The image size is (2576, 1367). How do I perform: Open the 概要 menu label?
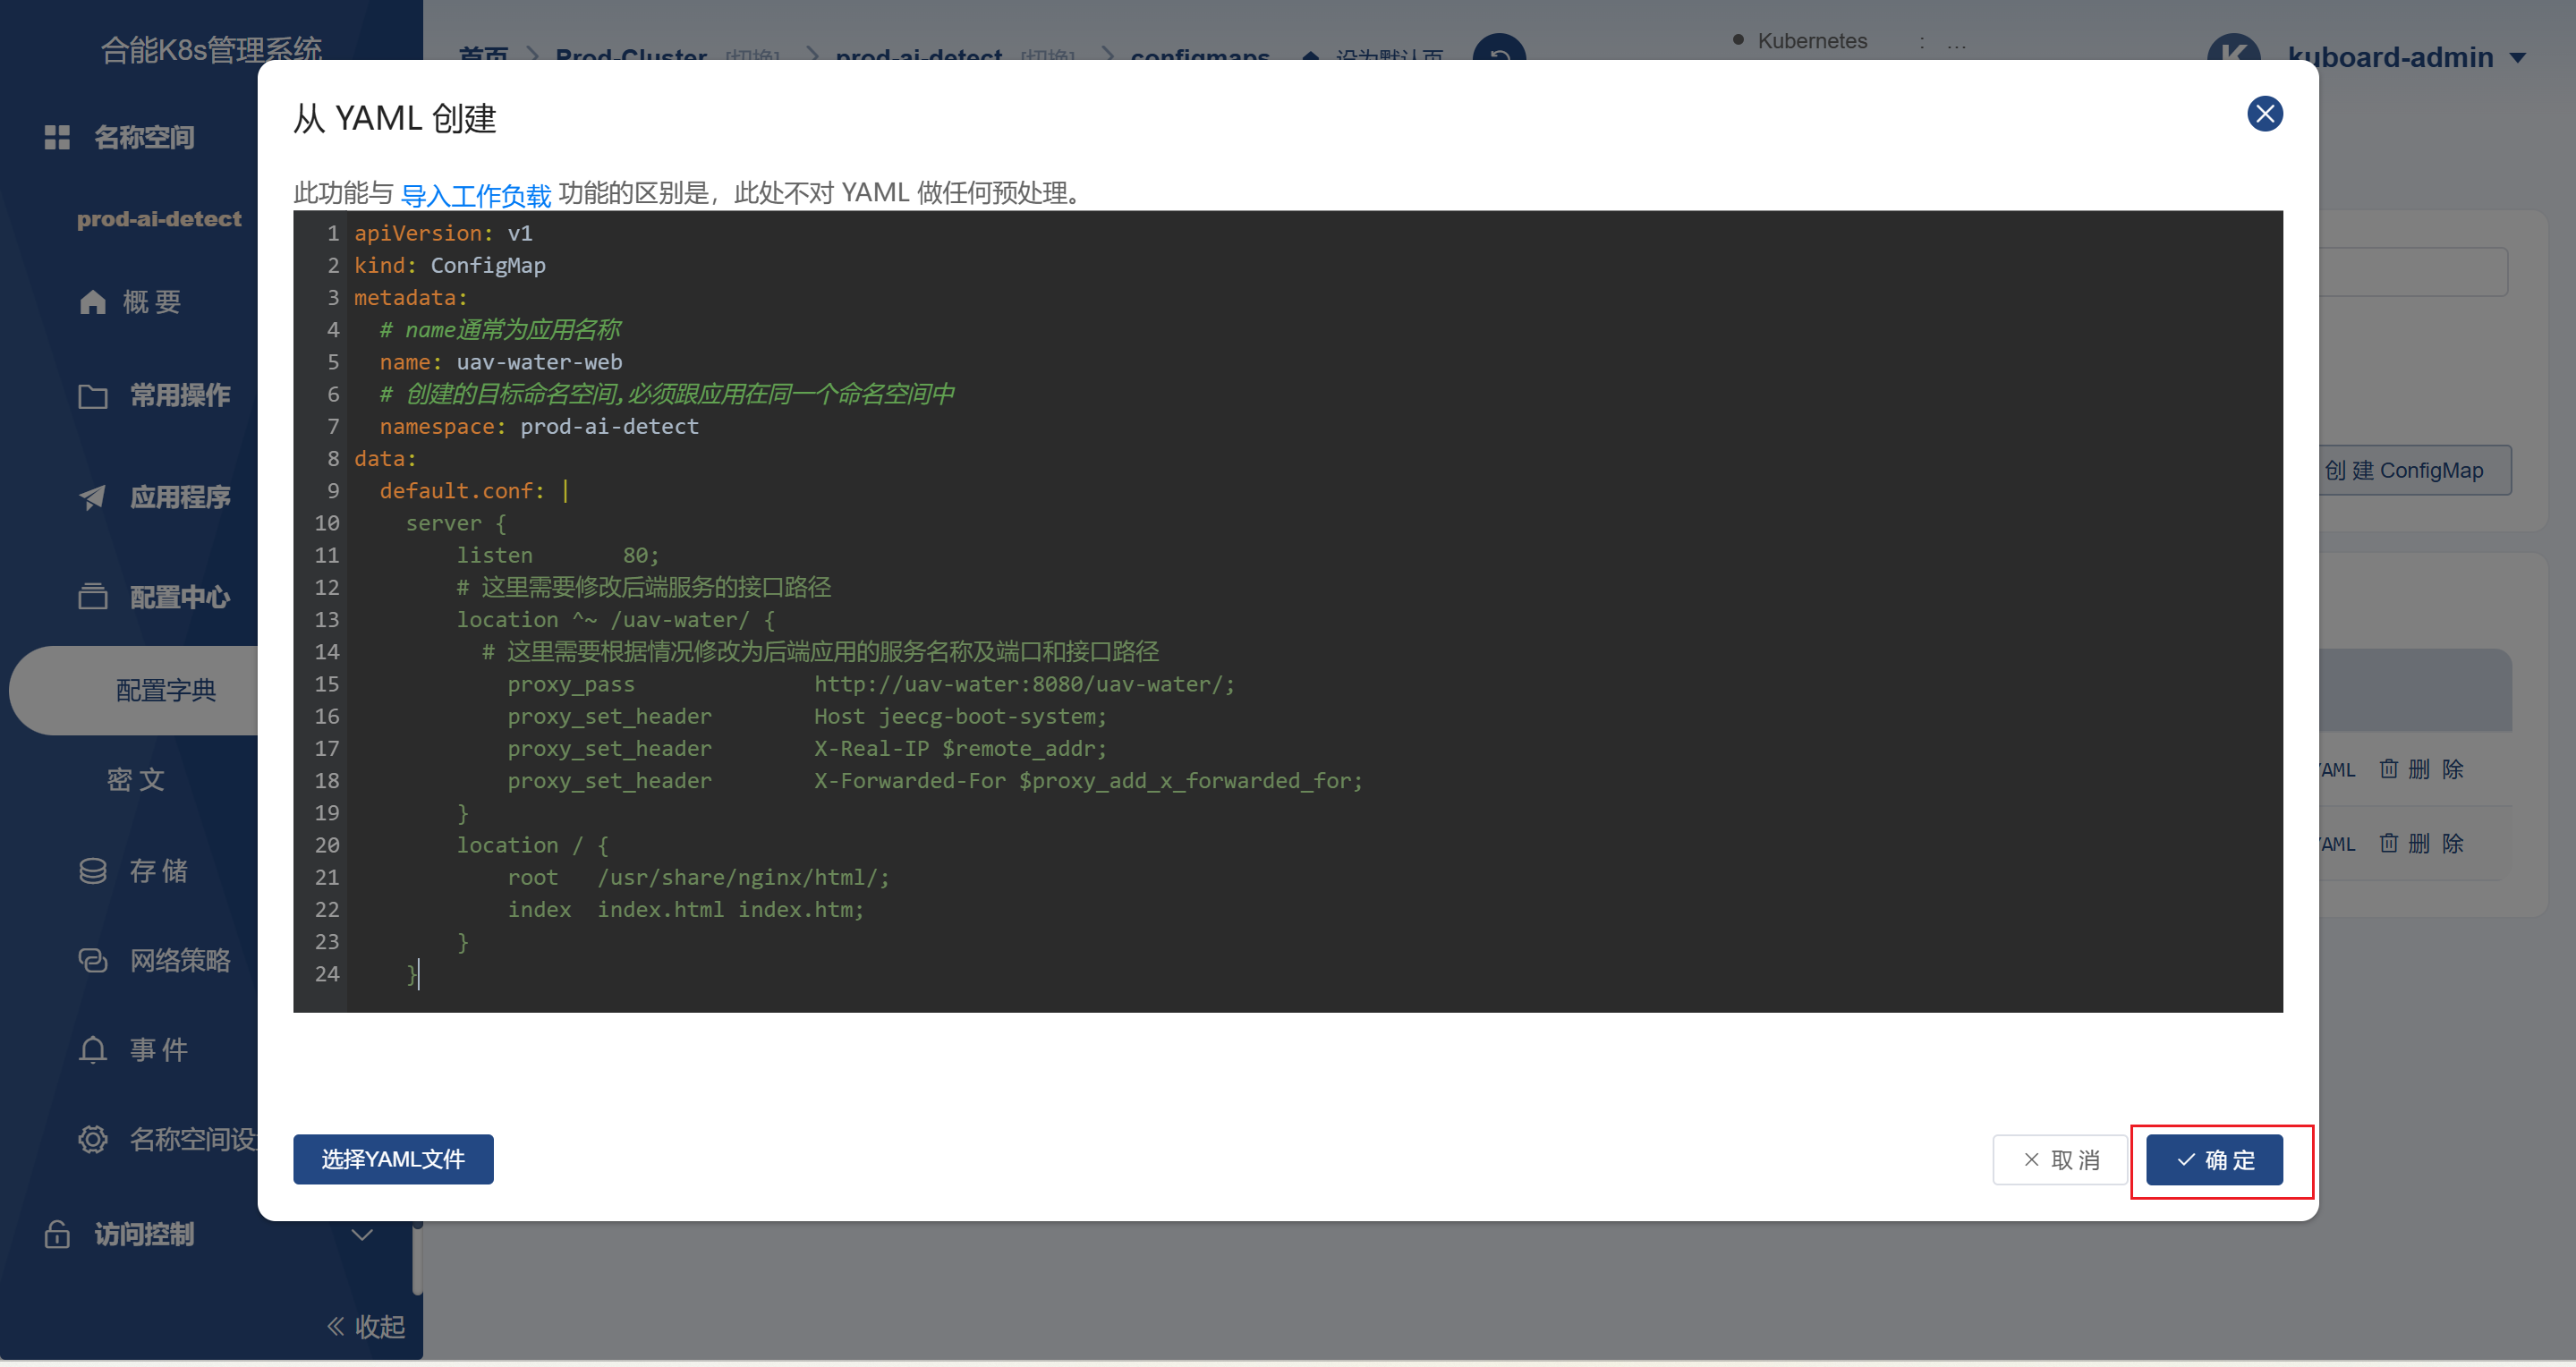[152, 301]
